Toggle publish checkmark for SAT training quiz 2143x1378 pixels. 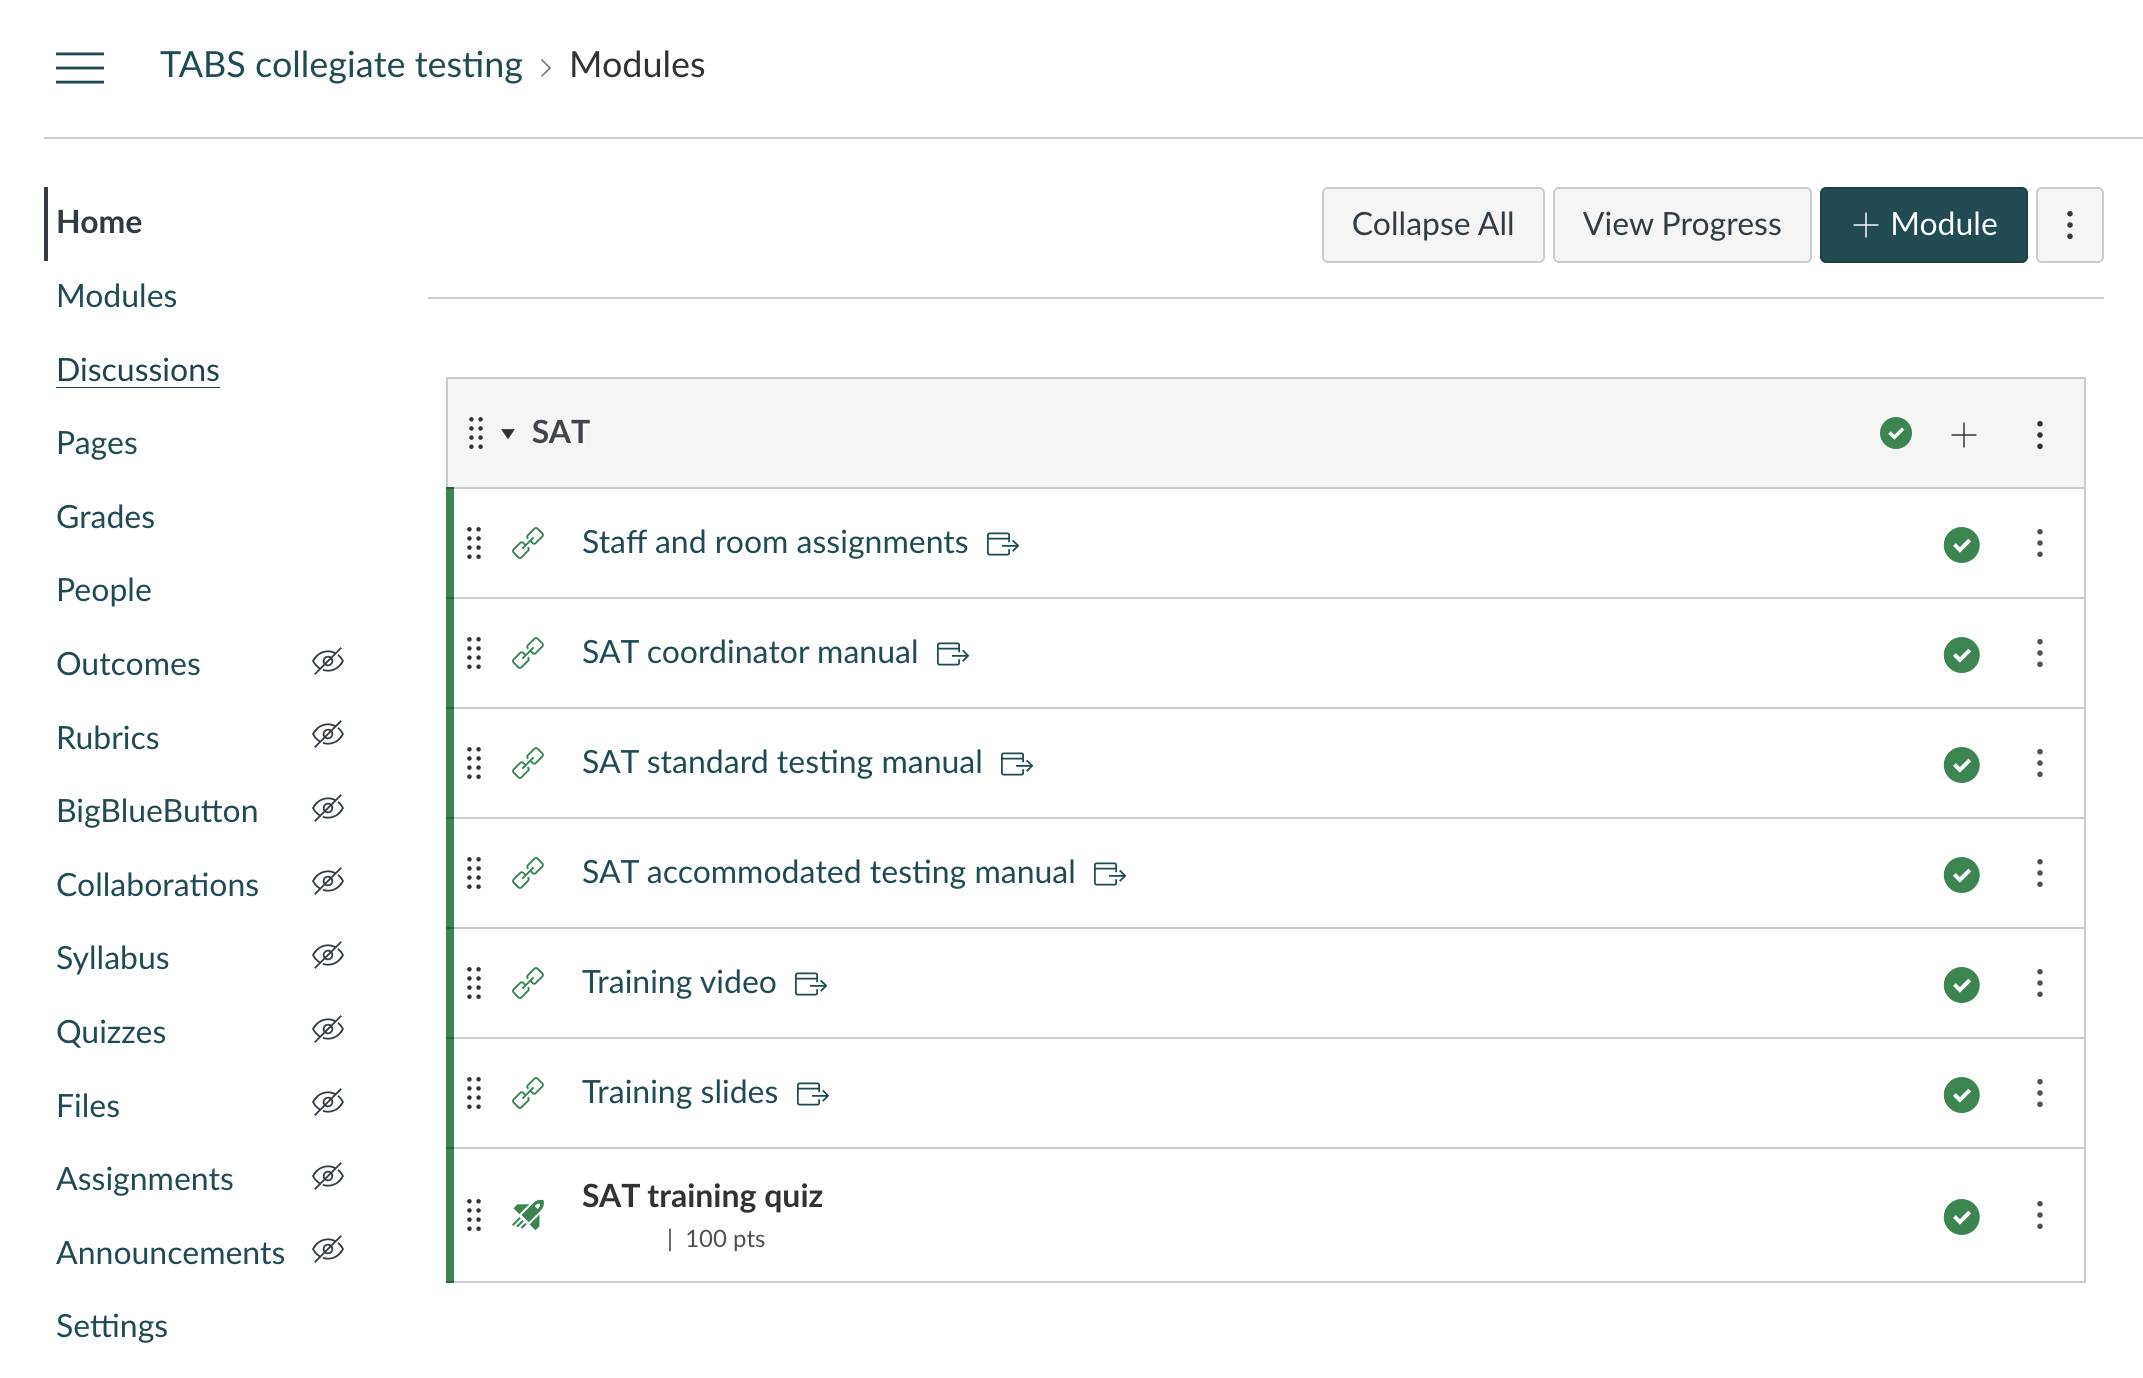click(1961, 1216)
